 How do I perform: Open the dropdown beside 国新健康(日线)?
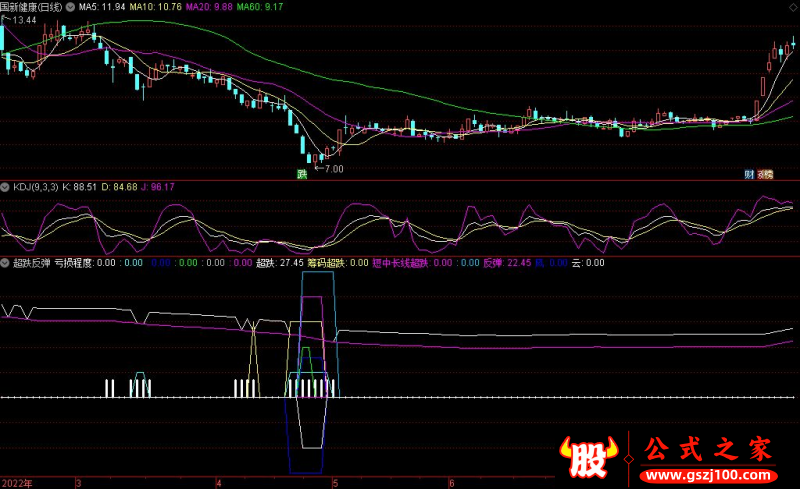[70, 7]
